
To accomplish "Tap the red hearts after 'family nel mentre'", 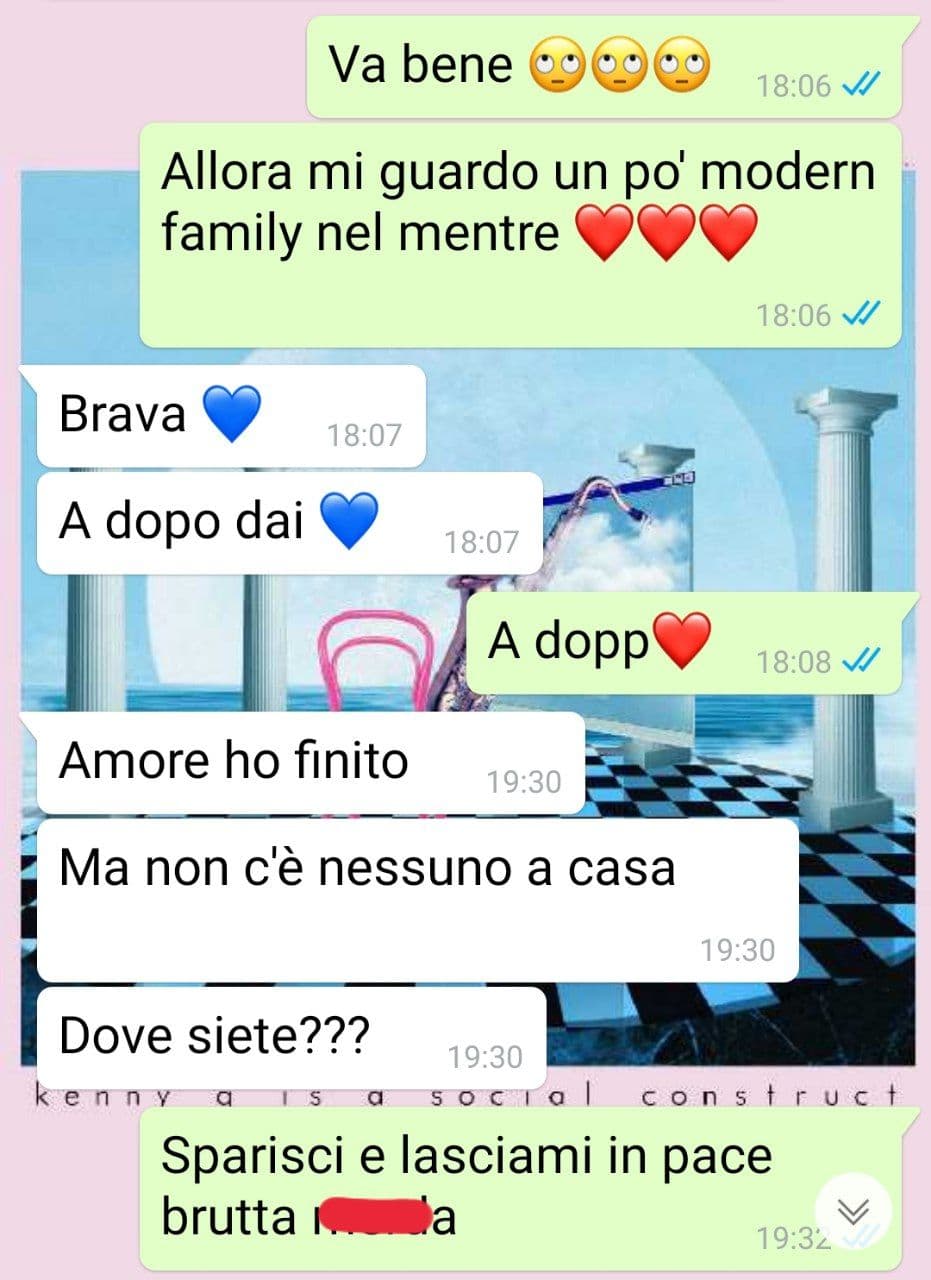I will click(x=667, y=234).
